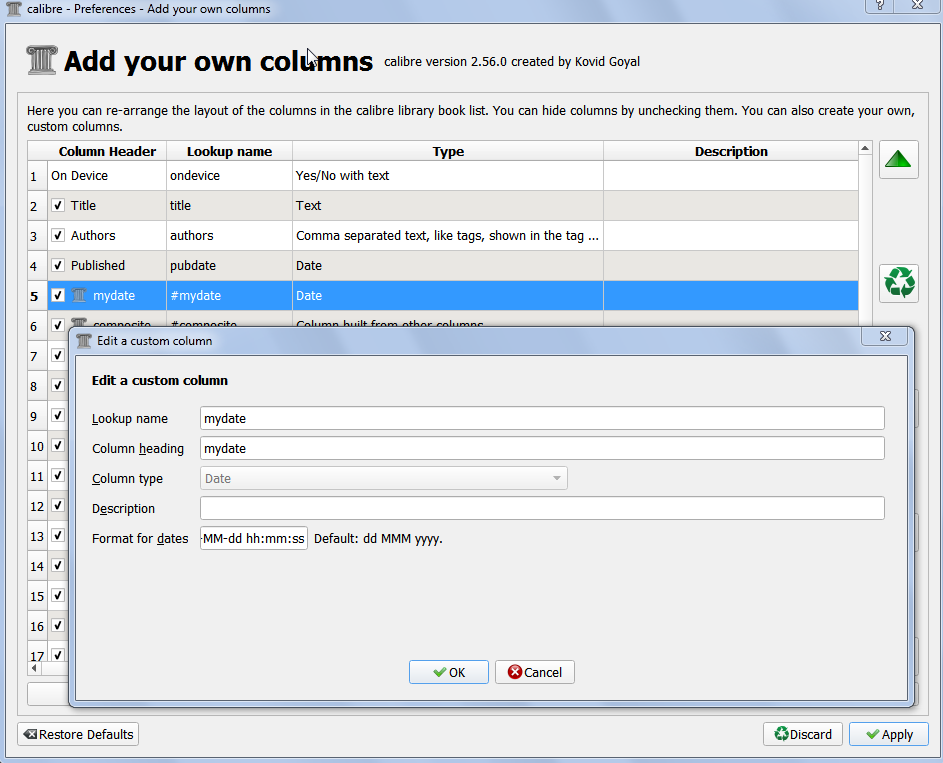
Task: Click the 'ondevice' lookup name cell
Action: click(230, 176)
